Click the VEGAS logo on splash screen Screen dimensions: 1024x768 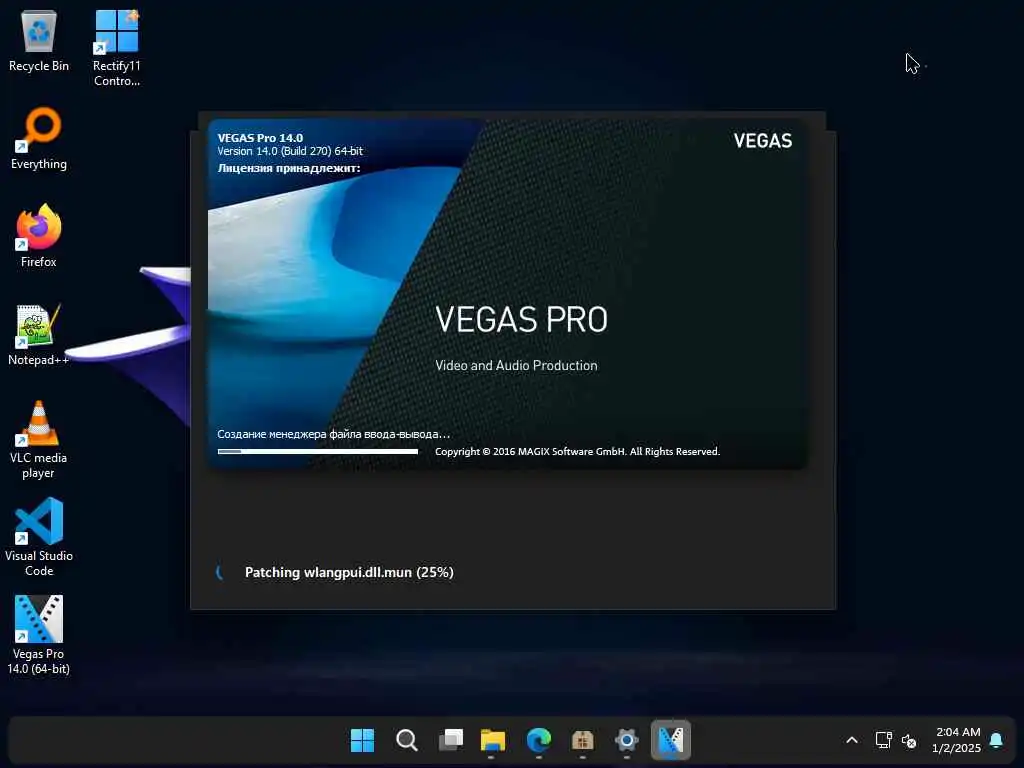tap(762, 140)
